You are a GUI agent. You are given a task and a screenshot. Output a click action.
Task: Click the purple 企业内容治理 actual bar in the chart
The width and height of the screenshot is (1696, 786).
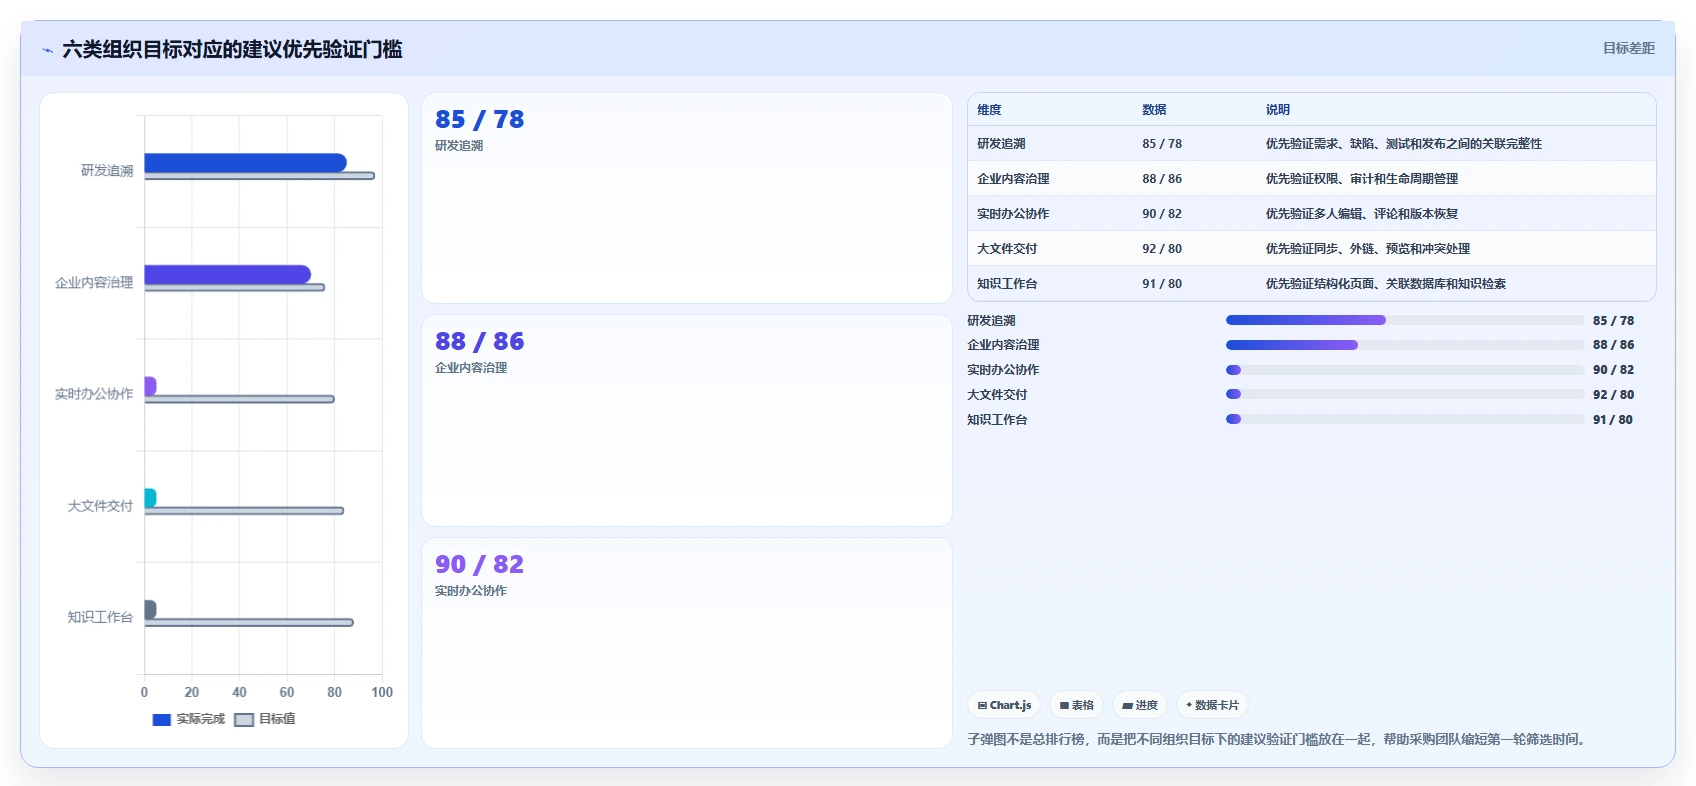228,274
